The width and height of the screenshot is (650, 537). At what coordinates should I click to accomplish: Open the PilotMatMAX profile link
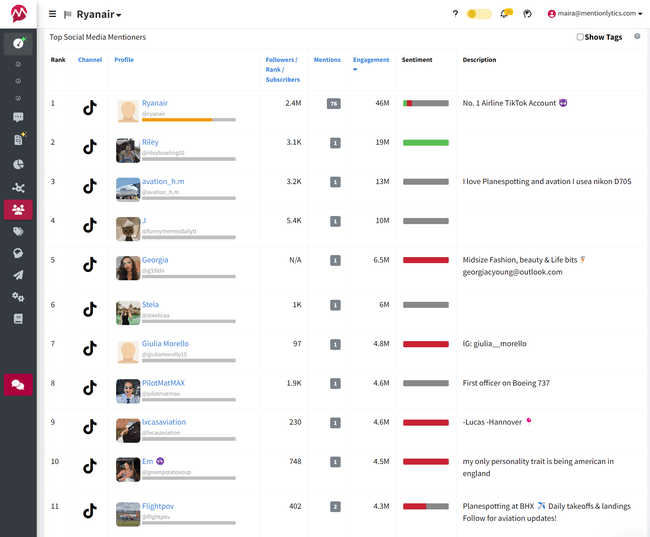click(163, 383)
